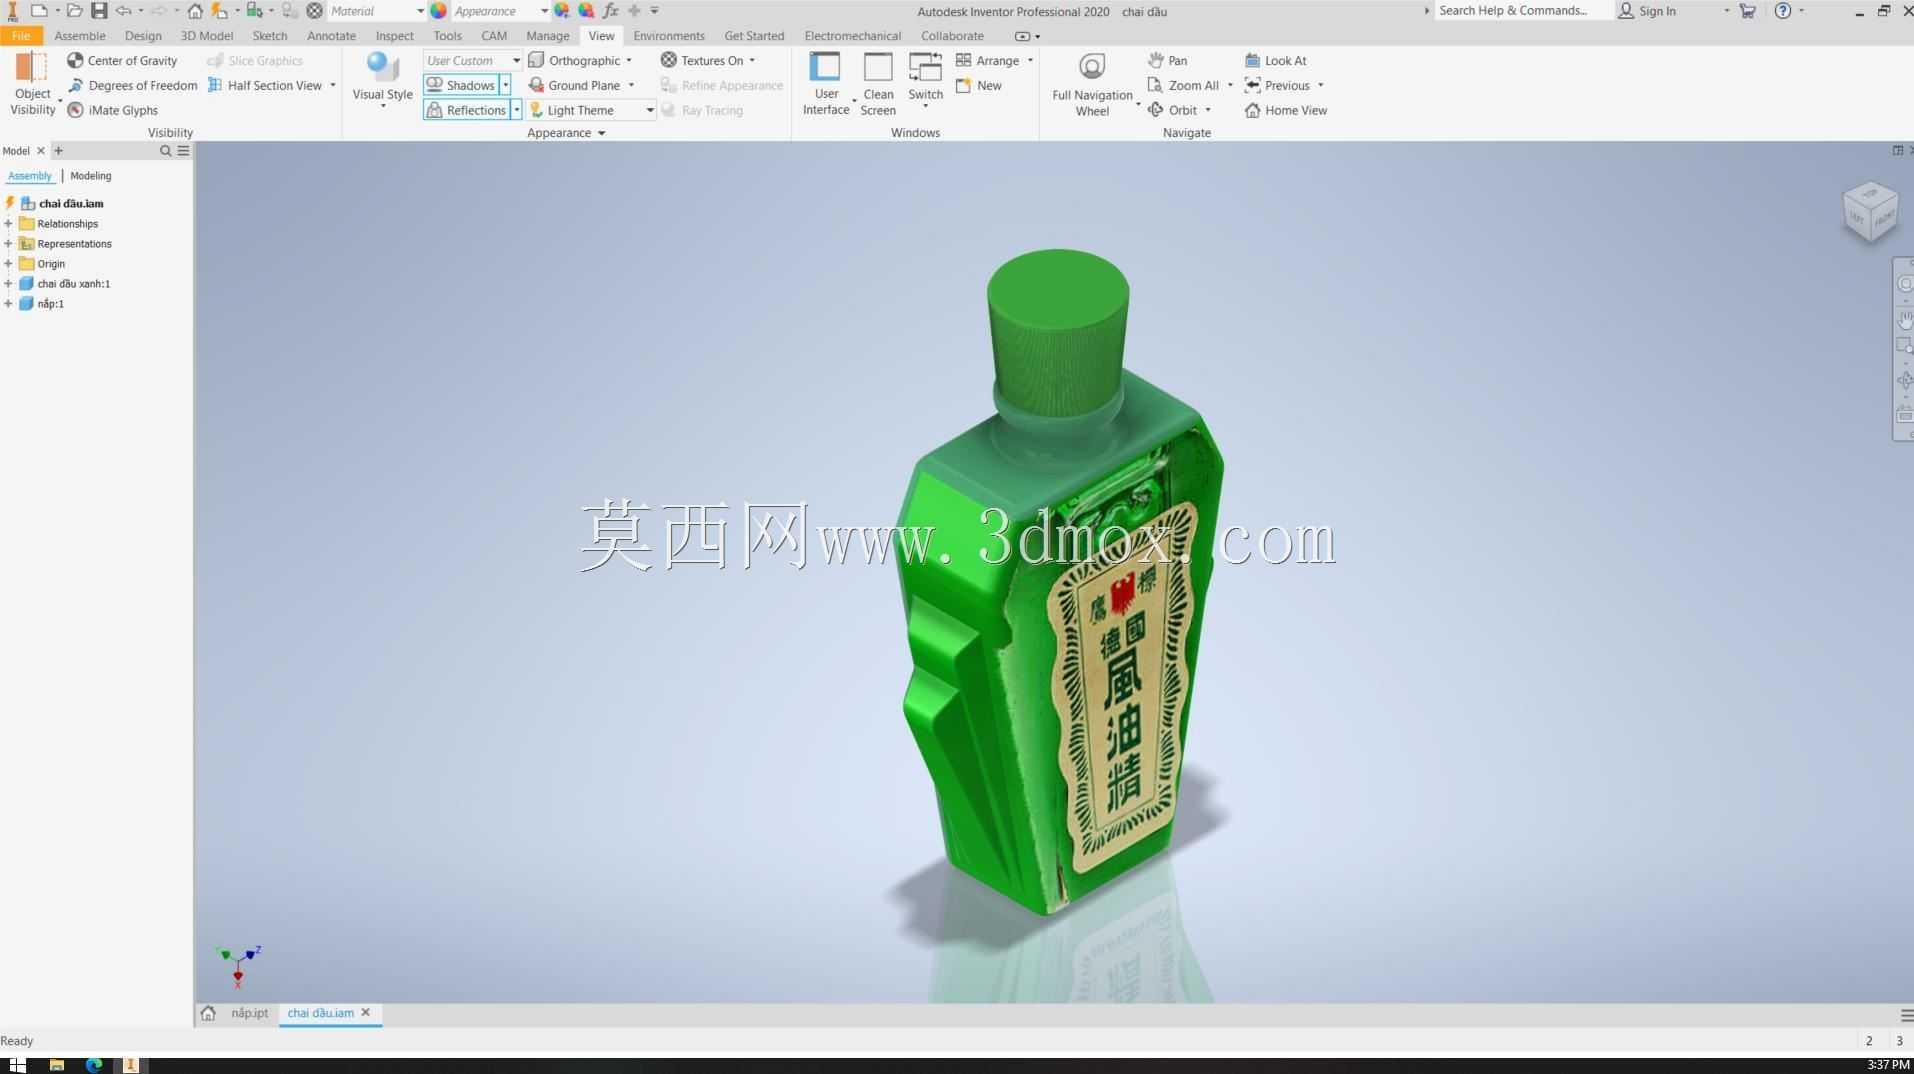Open Windows Start menu
Viewport: 1914px width, 1074px height.
17,1065
